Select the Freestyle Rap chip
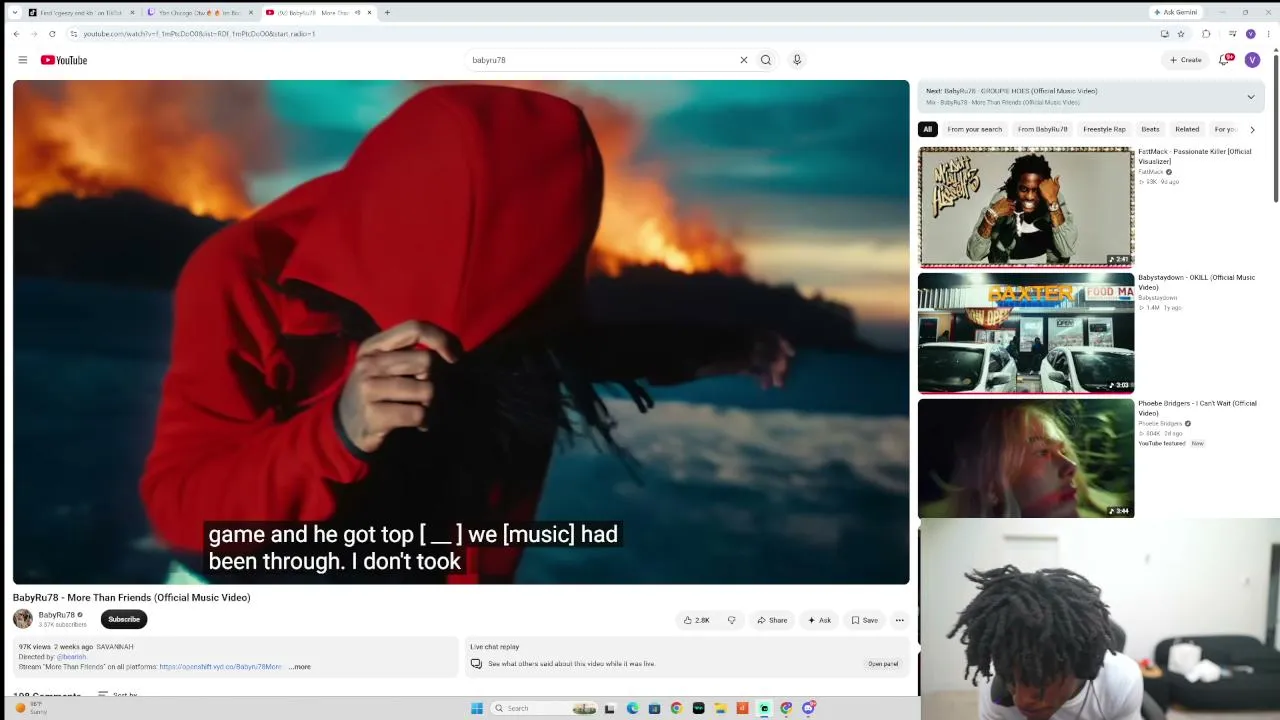 (x=1104, y=129)
